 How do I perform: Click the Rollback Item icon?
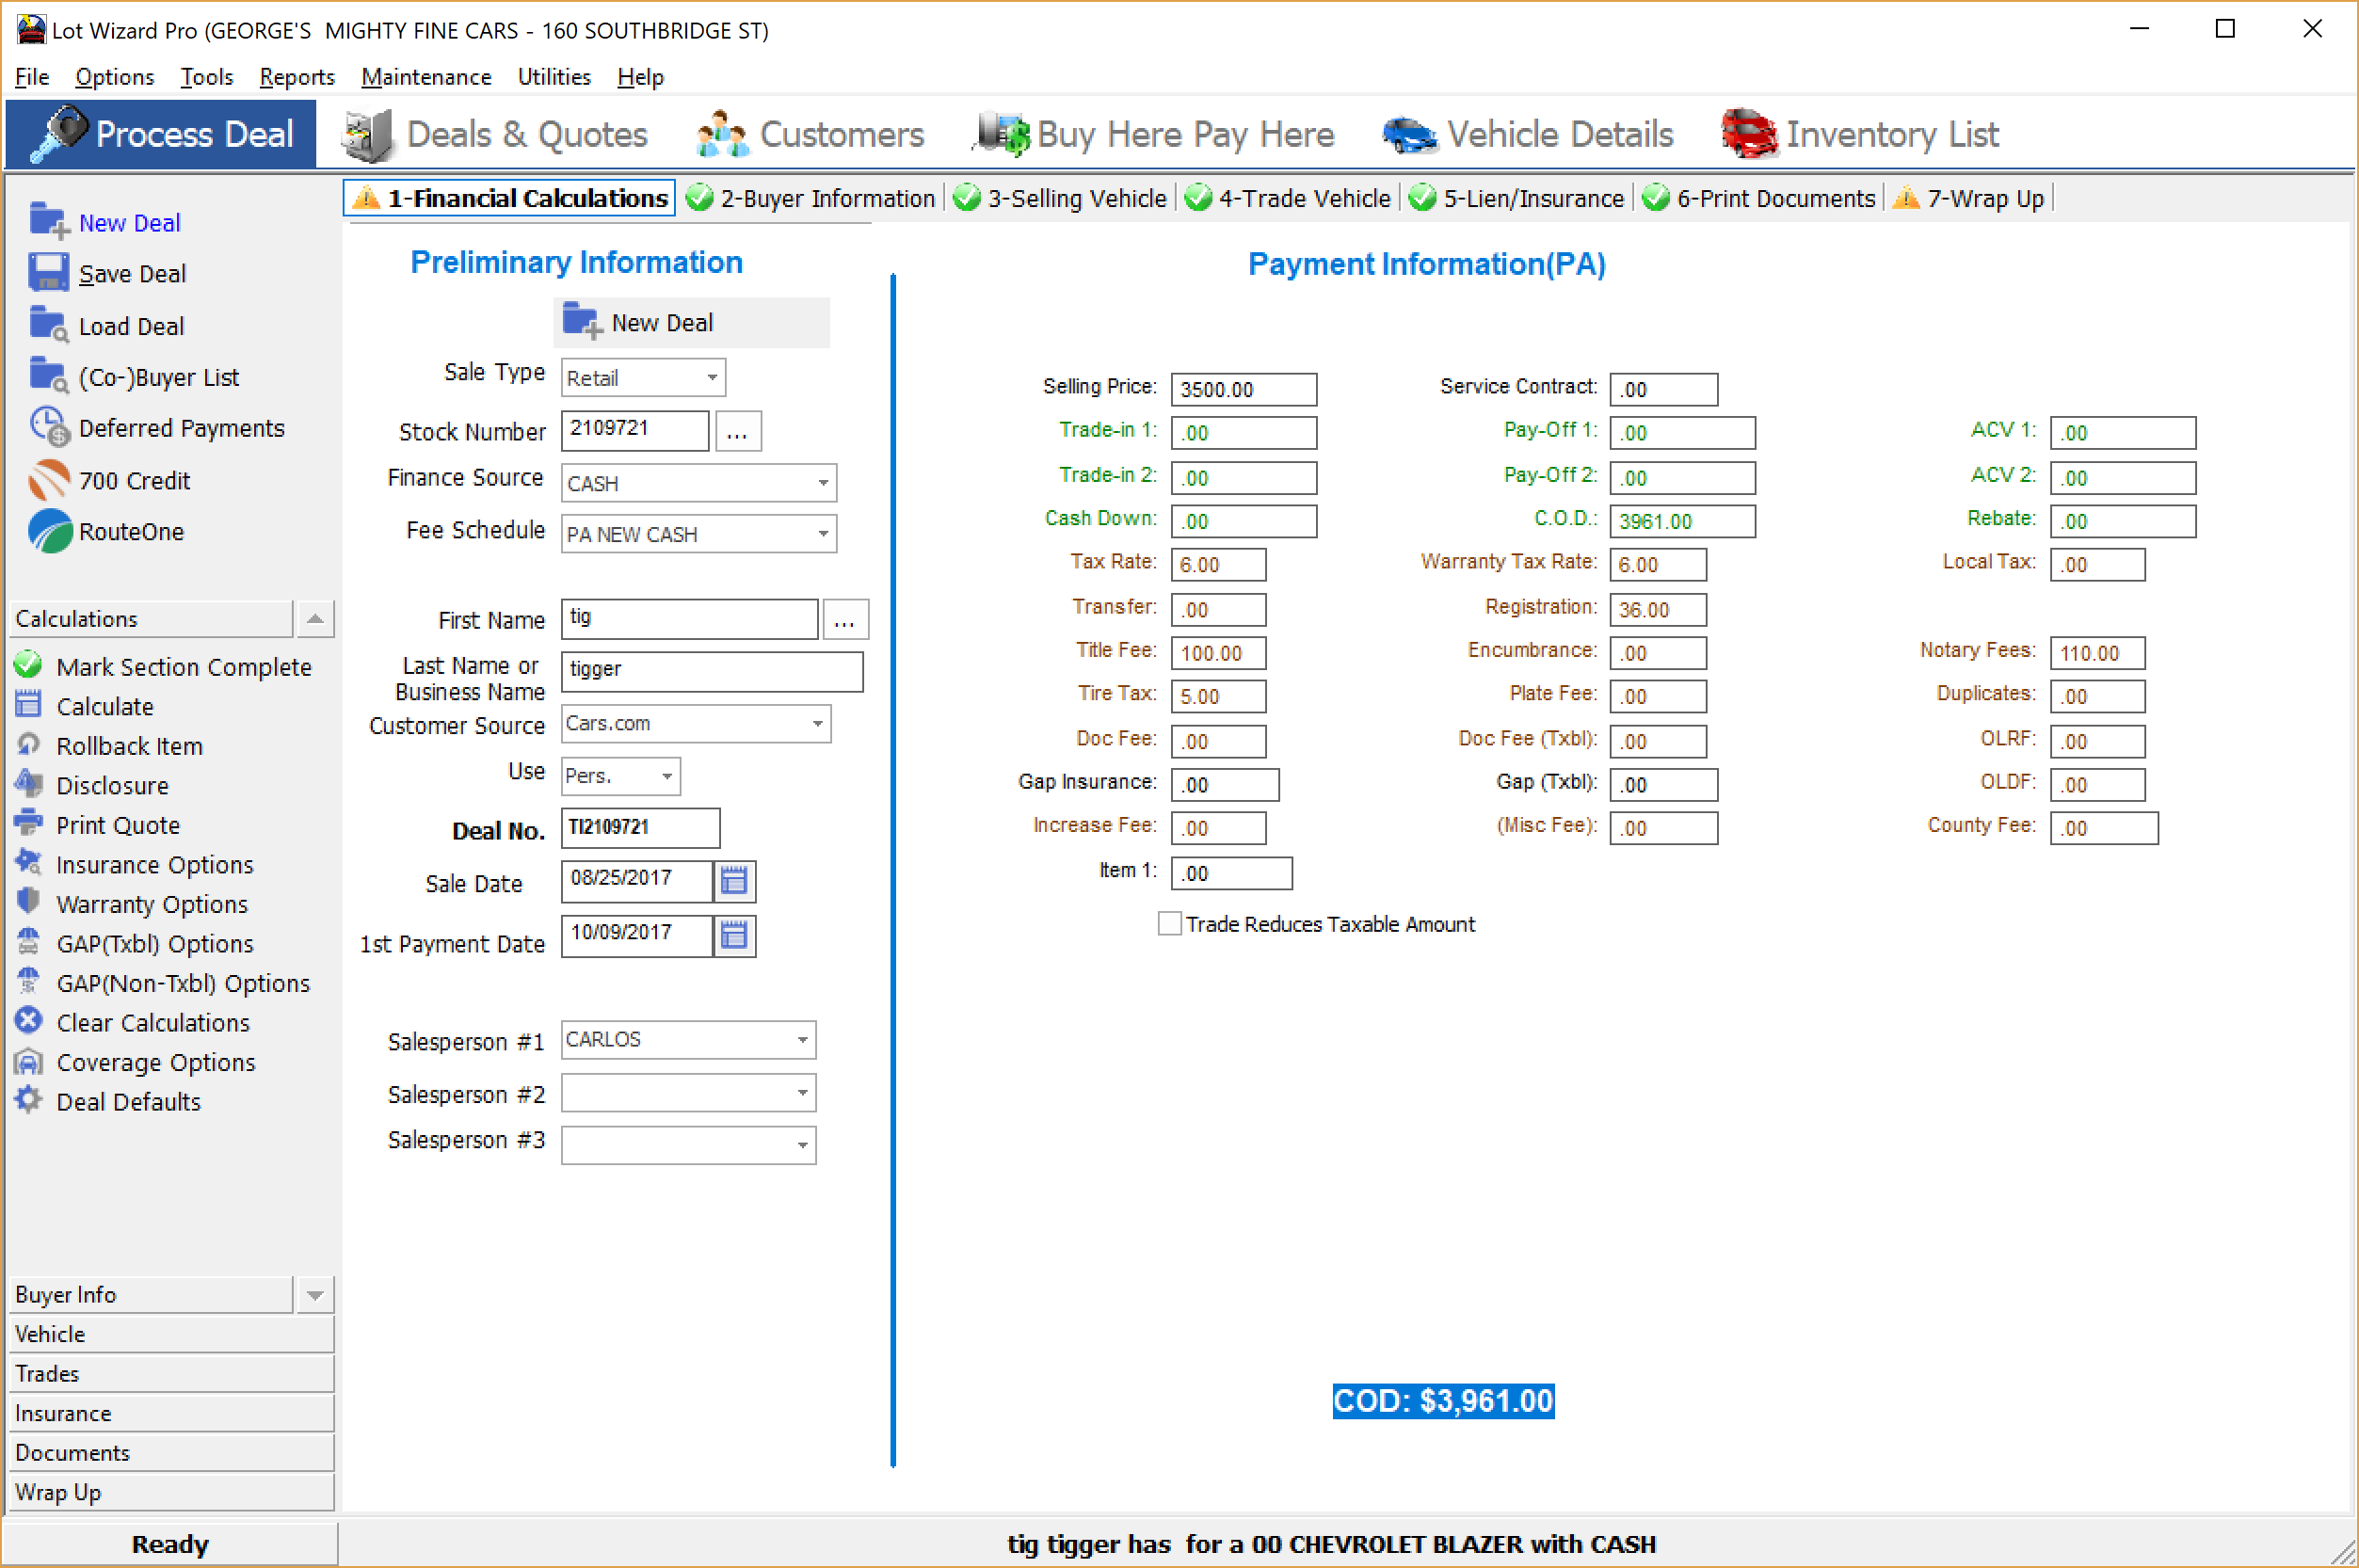[x=28, y=745]
